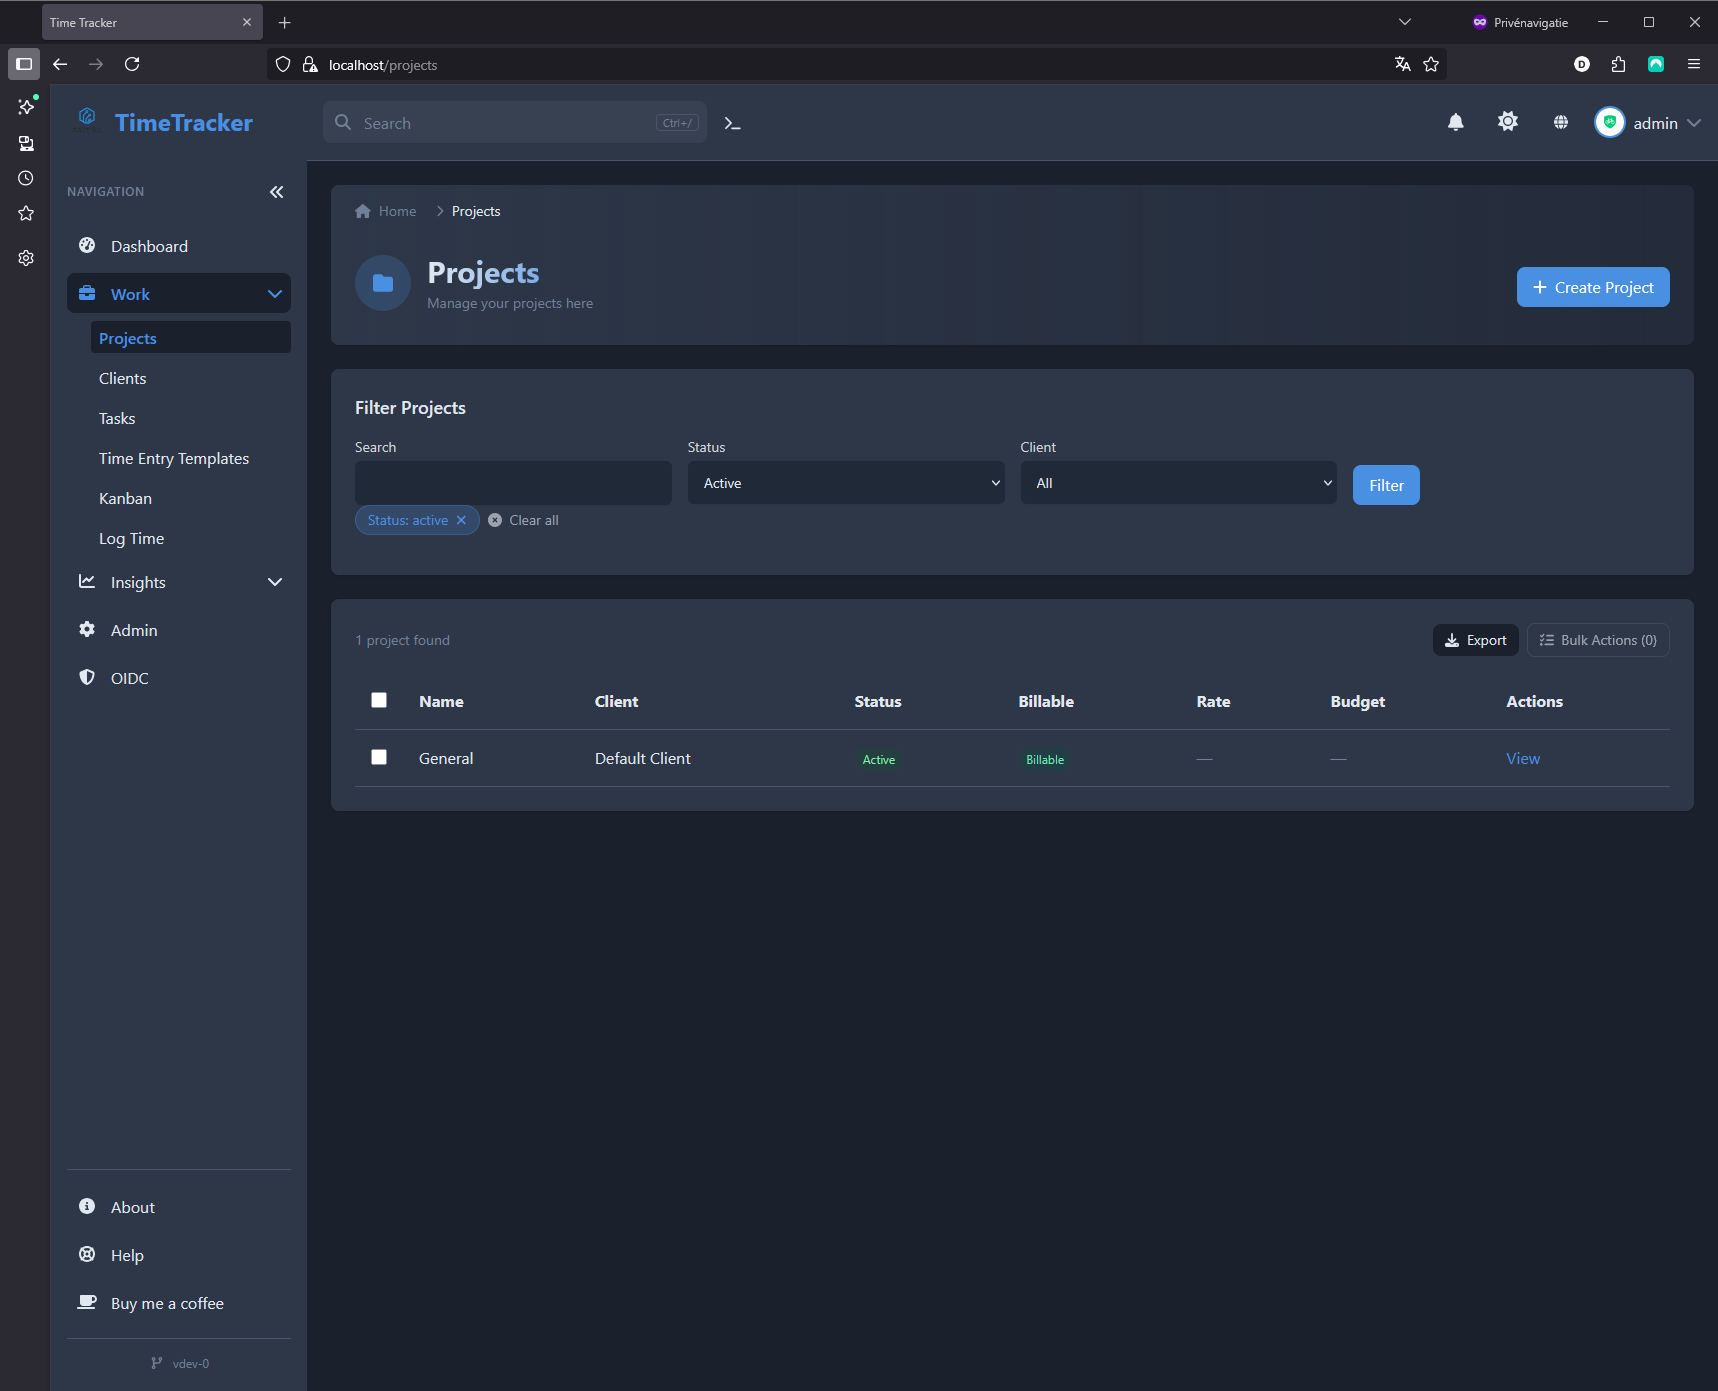Check the select-all projects checkbox
Image resolution: width=1718 pixels, height=1391 pixels.
379,700
